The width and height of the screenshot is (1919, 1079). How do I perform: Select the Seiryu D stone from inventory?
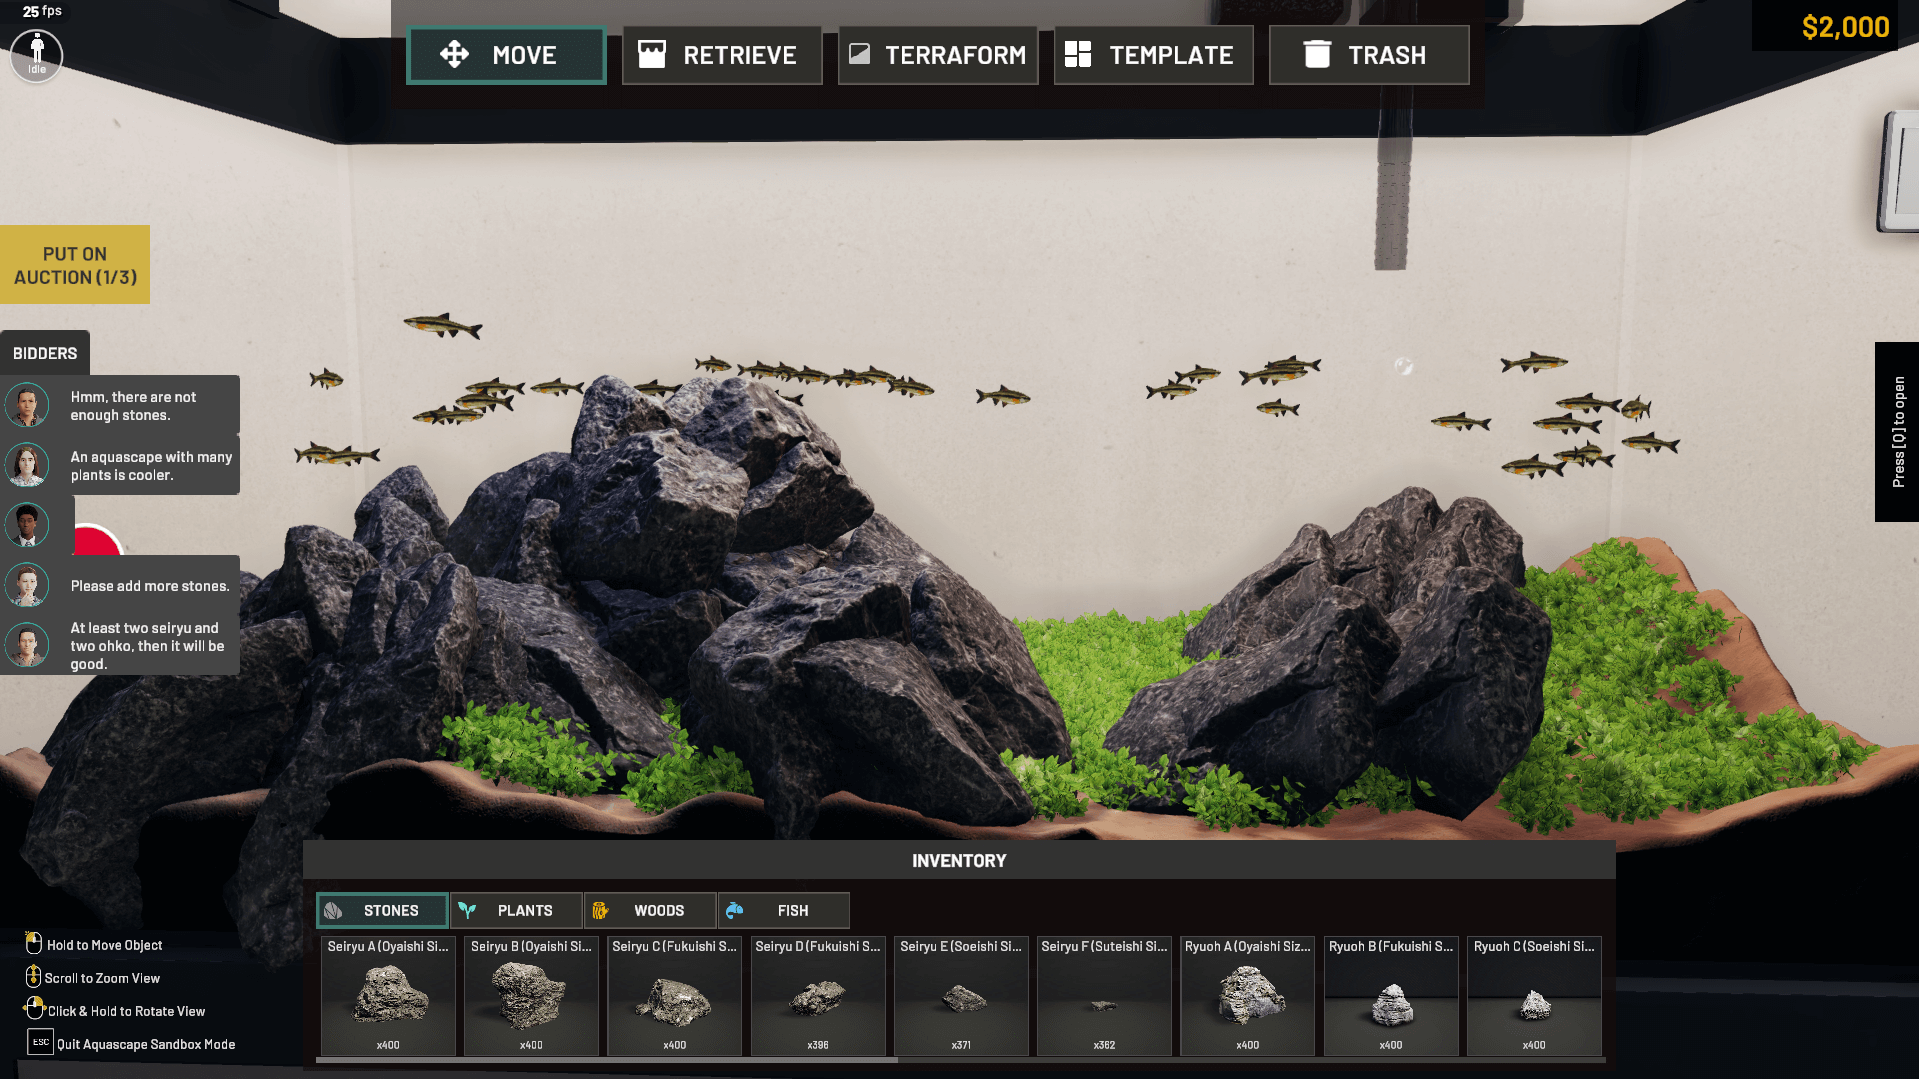(x=817, y=997)
